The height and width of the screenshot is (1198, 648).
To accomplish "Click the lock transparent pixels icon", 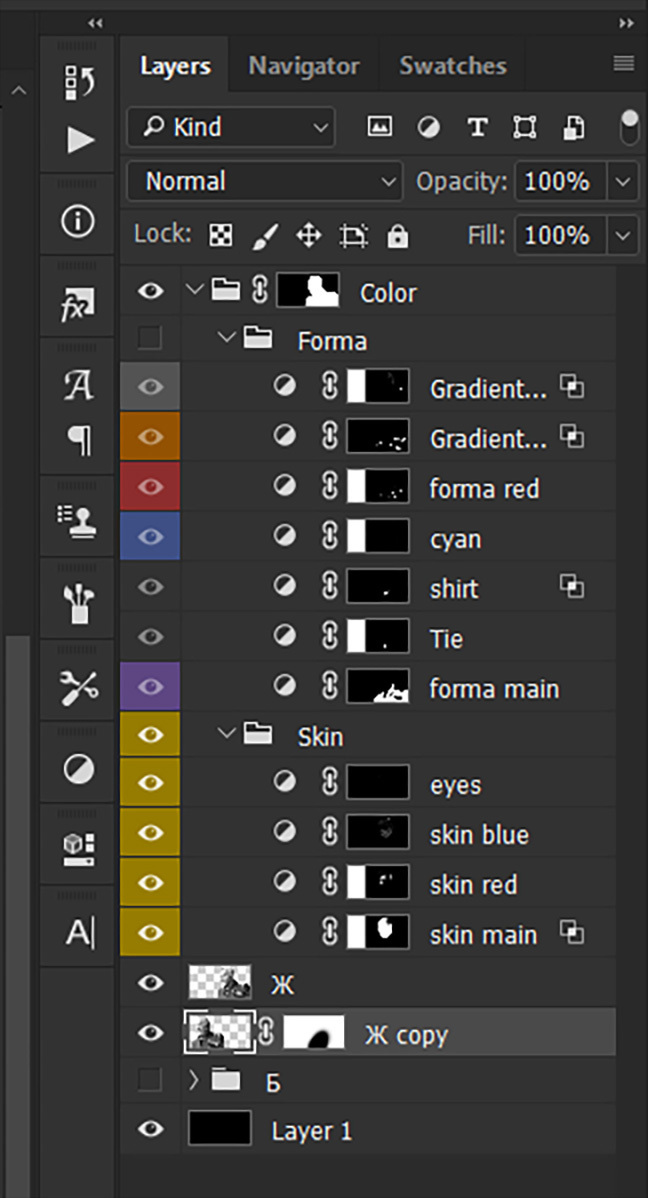I will (220, 236).
